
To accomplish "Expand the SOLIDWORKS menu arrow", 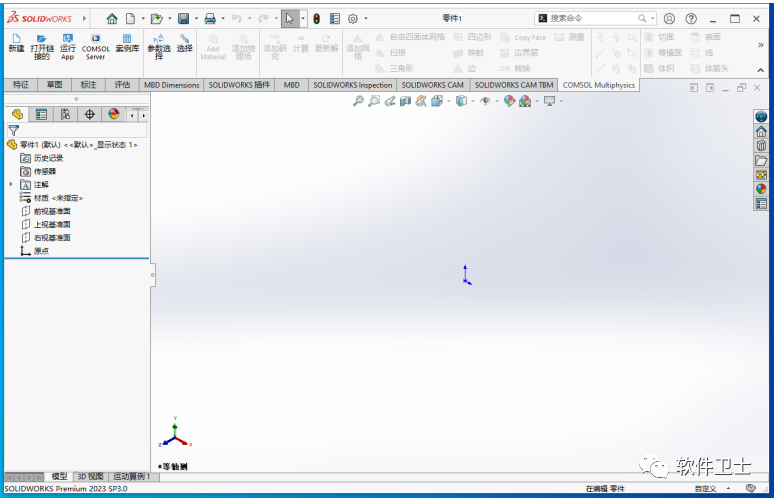I will pos(85,19).
